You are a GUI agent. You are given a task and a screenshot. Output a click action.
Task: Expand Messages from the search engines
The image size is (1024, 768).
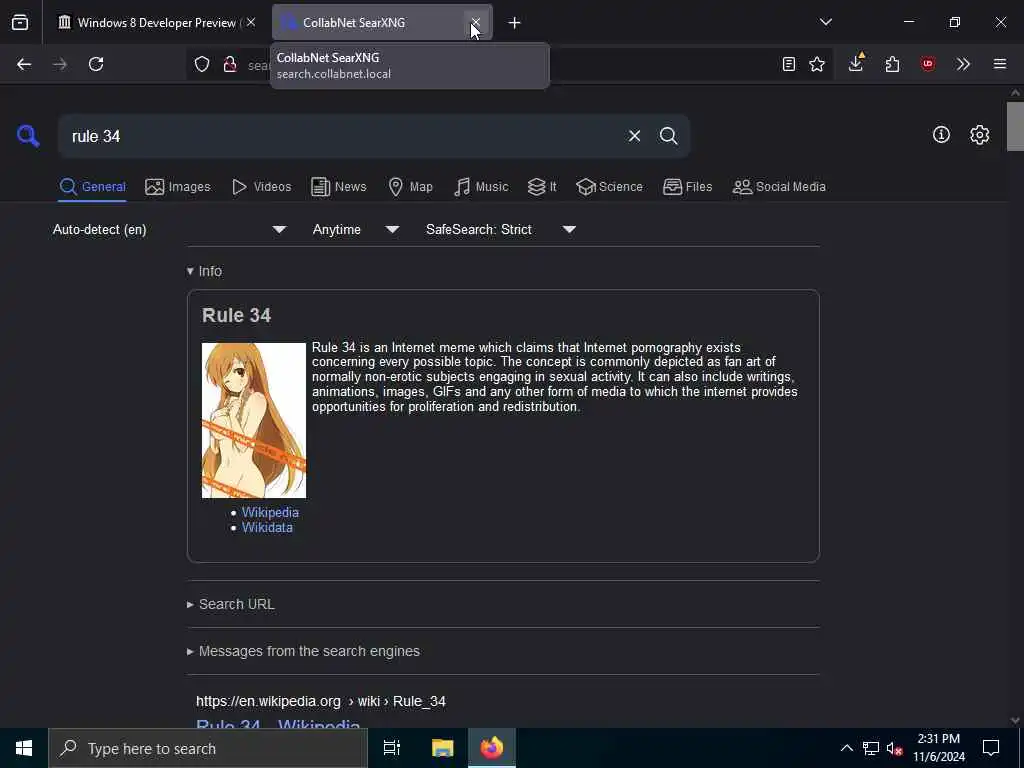tap(303, 651)
